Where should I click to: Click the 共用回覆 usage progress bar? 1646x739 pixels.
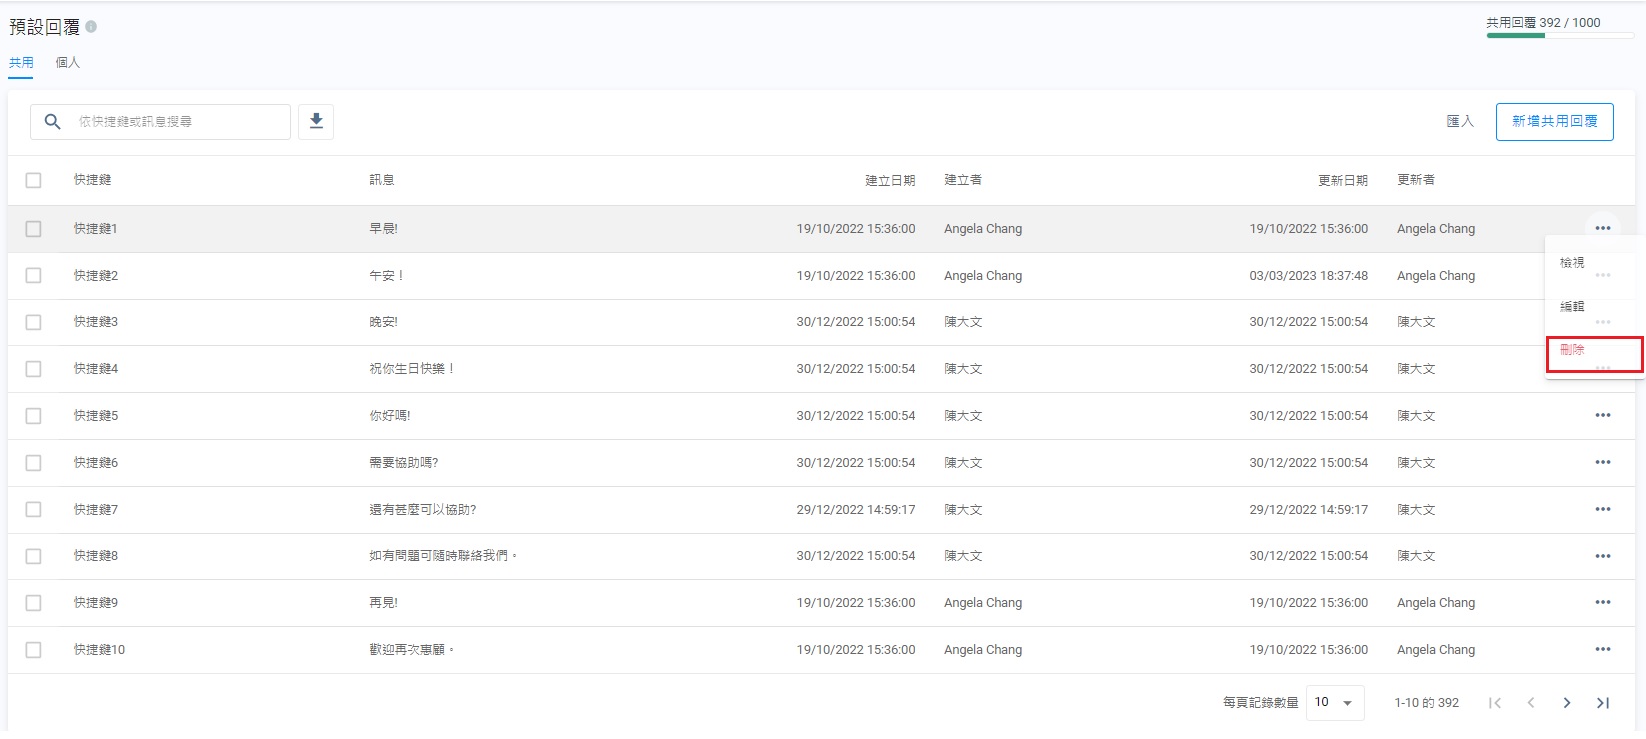point(1559,35)
